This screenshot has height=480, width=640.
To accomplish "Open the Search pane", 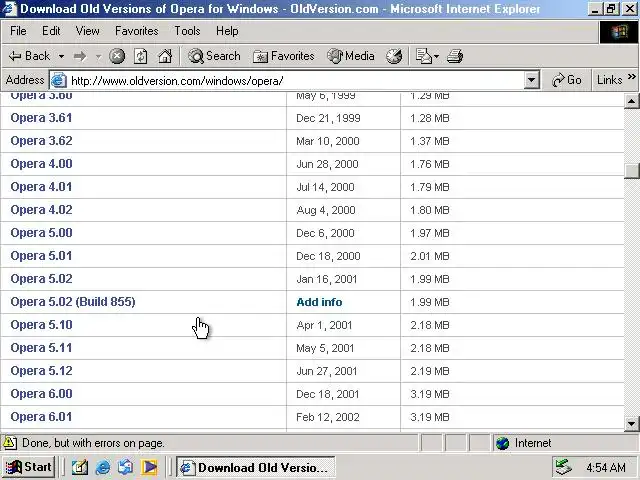I will [x=214, y=56].
